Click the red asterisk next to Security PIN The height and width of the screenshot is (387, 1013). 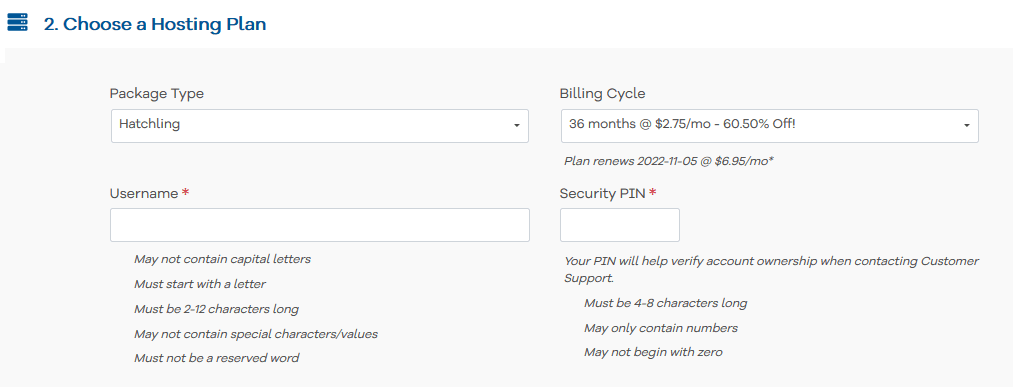653,193
